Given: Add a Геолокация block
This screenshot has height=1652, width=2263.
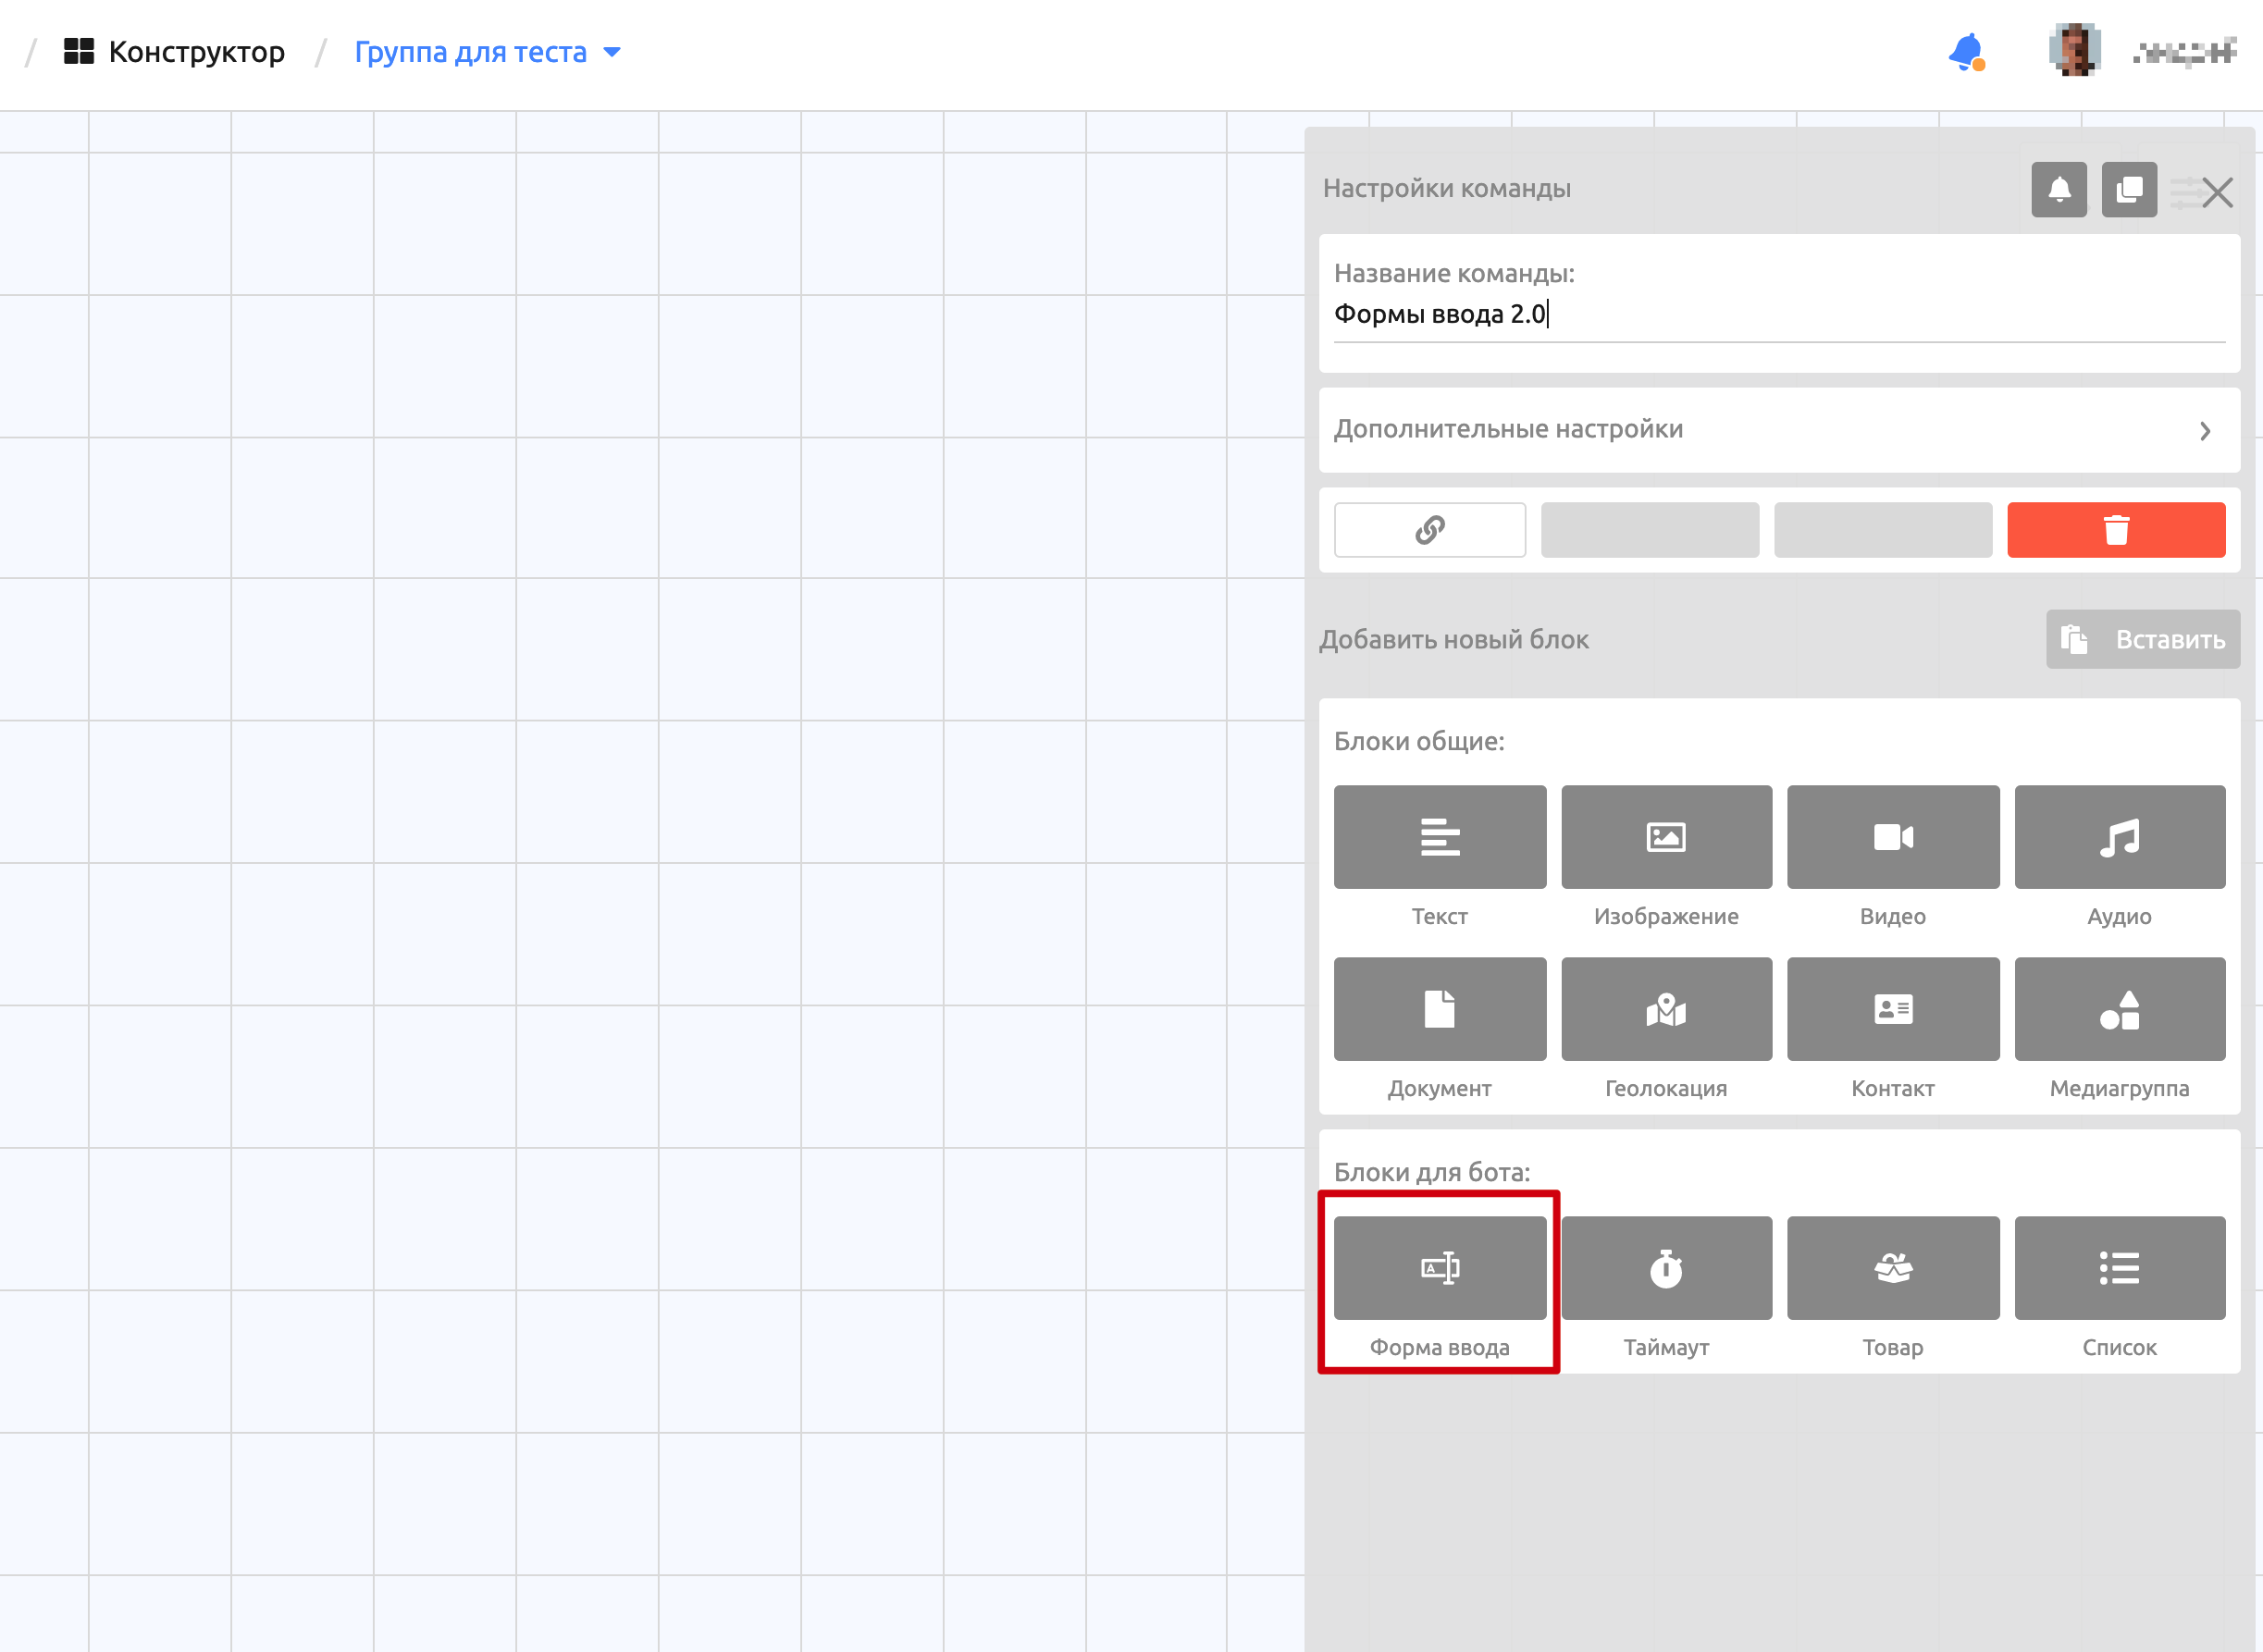Looking at the screenshot, I should click(x=1666, y=1008).
